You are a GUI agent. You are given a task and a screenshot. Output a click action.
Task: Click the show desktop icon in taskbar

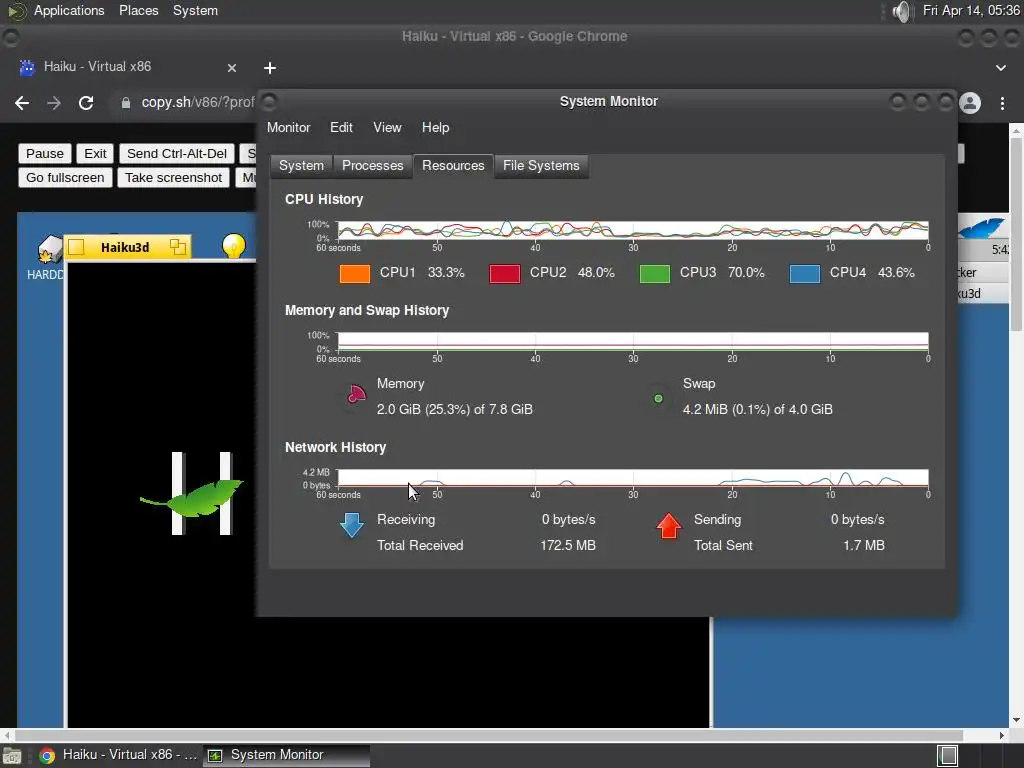[x=12, y=756]
